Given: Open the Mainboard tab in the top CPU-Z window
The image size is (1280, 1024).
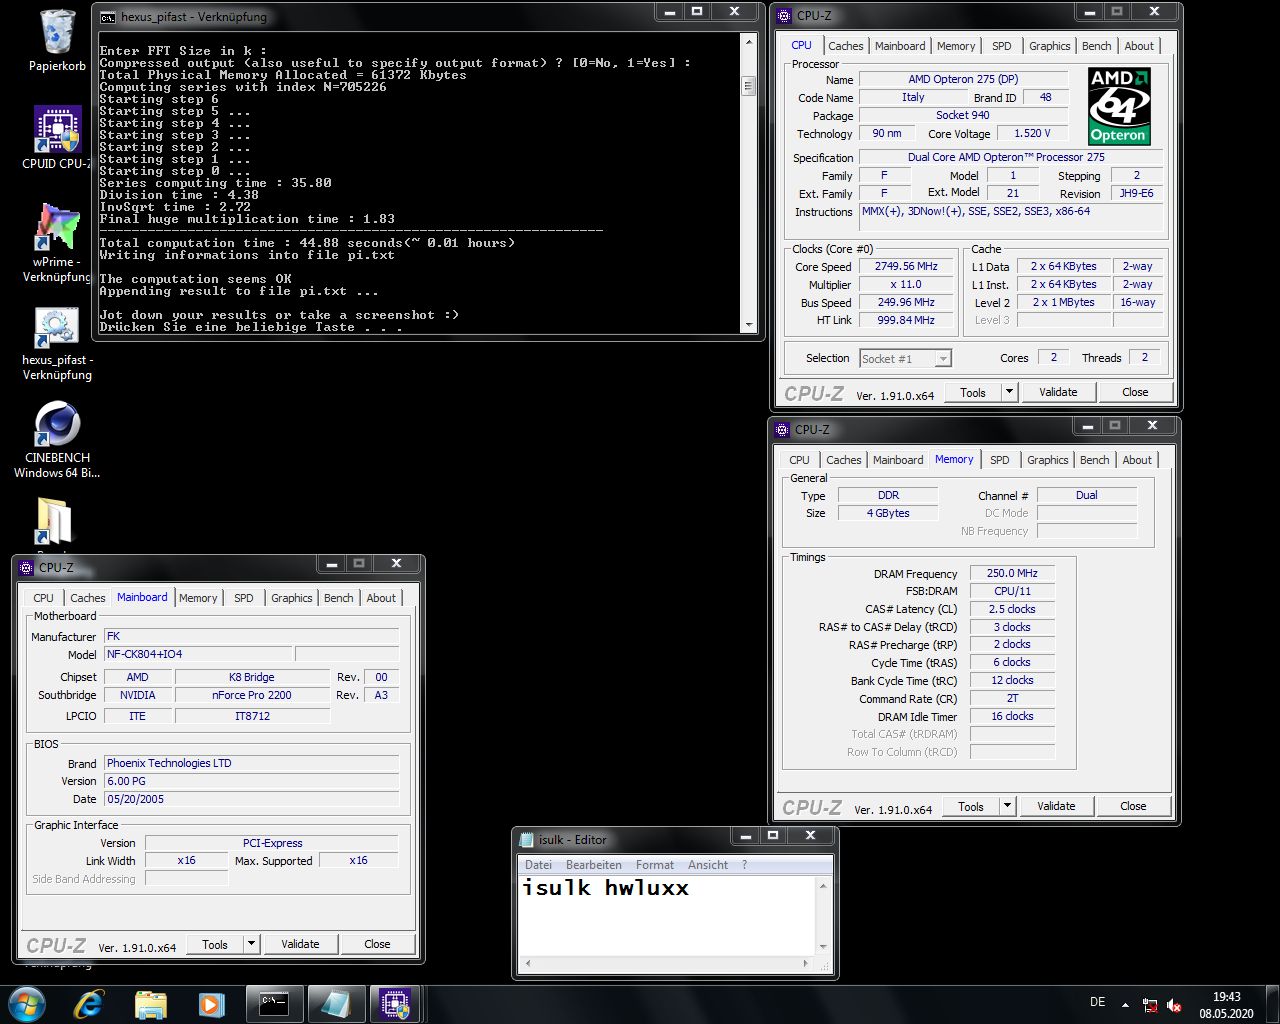Looking at the screenshot, I should 900,46.
